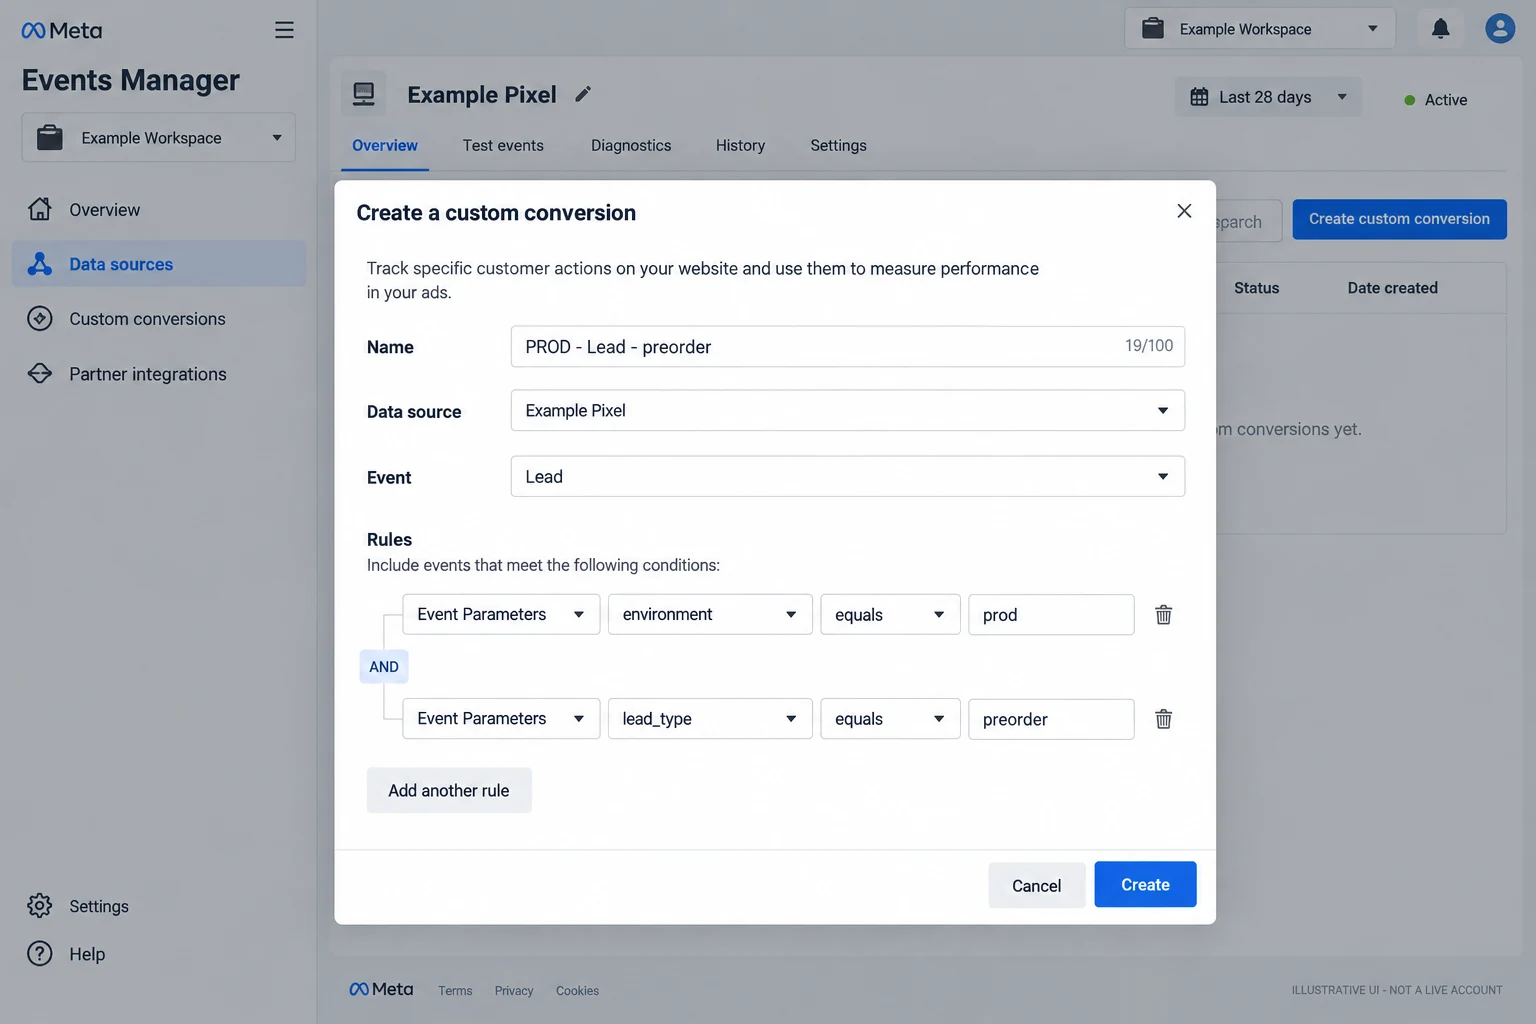1536x1024 pixels.
Task: Click the Create button in the dialog
Action: (x=1145, y=885)
